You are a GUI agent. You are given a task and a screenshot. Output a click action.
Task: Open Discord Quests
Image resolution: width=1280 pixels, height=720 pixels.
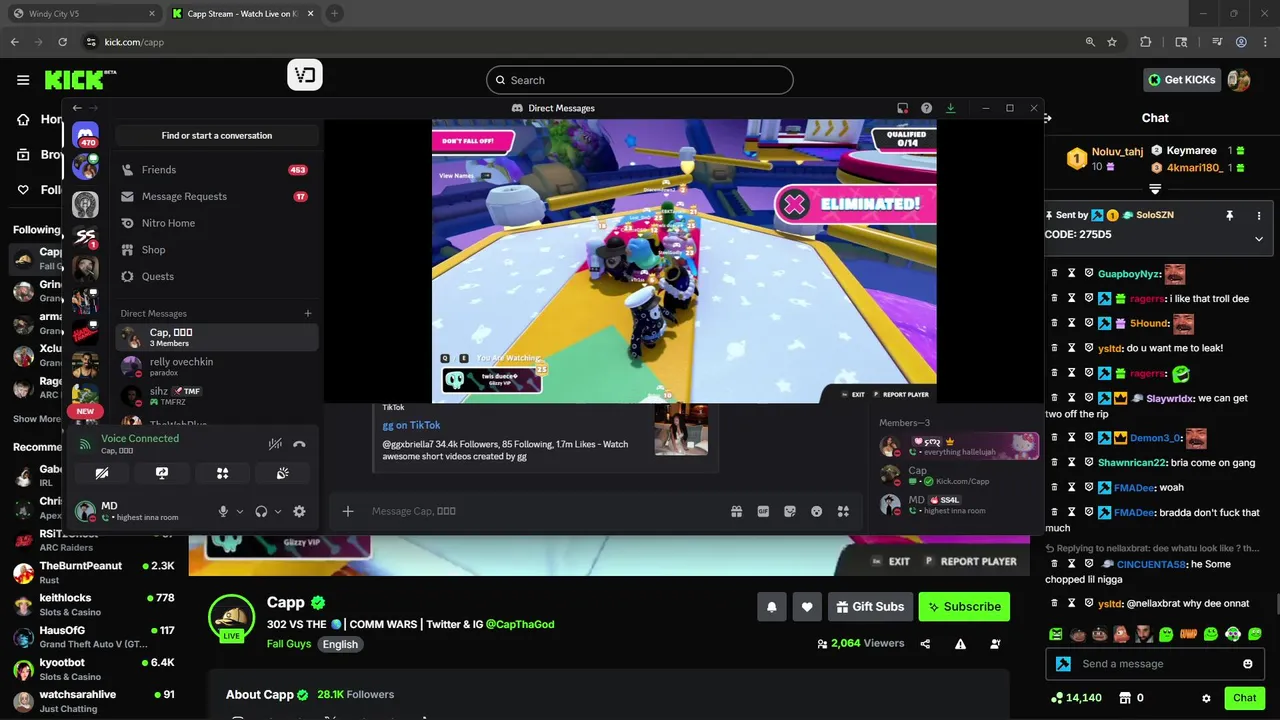216,276
